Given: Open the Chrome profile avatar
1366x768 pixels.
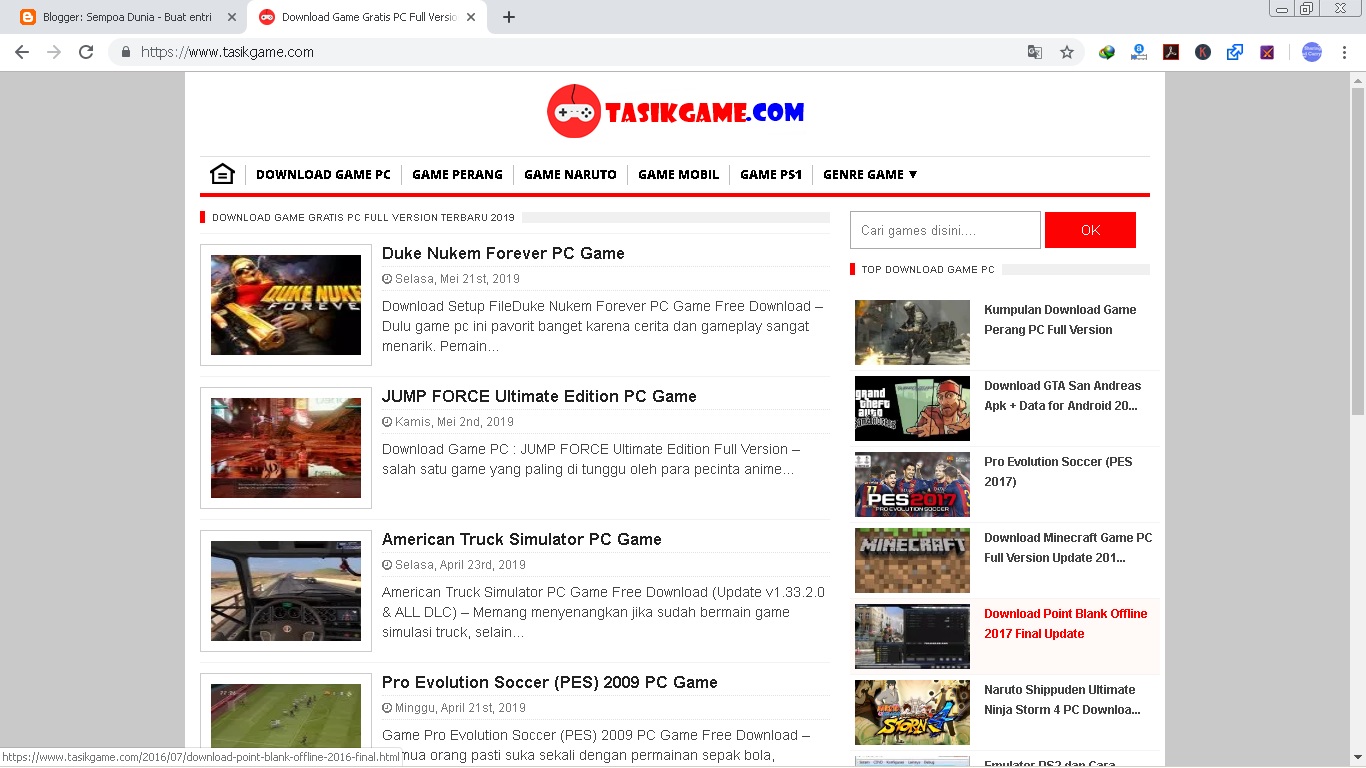Looking at the screenshot, I should 1312,52.
